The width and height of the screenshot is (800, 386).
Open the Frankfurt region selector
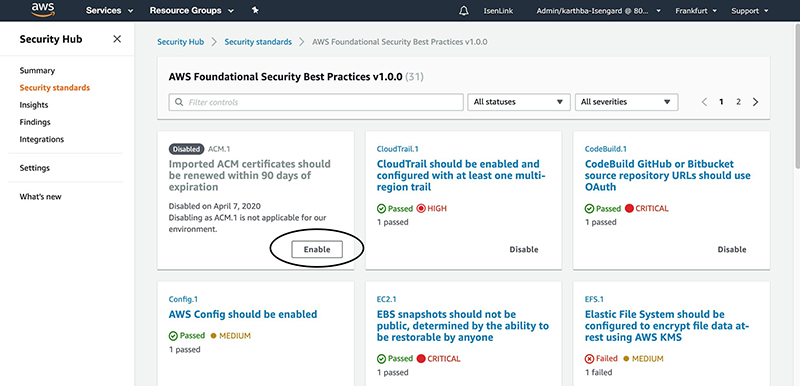696,11
